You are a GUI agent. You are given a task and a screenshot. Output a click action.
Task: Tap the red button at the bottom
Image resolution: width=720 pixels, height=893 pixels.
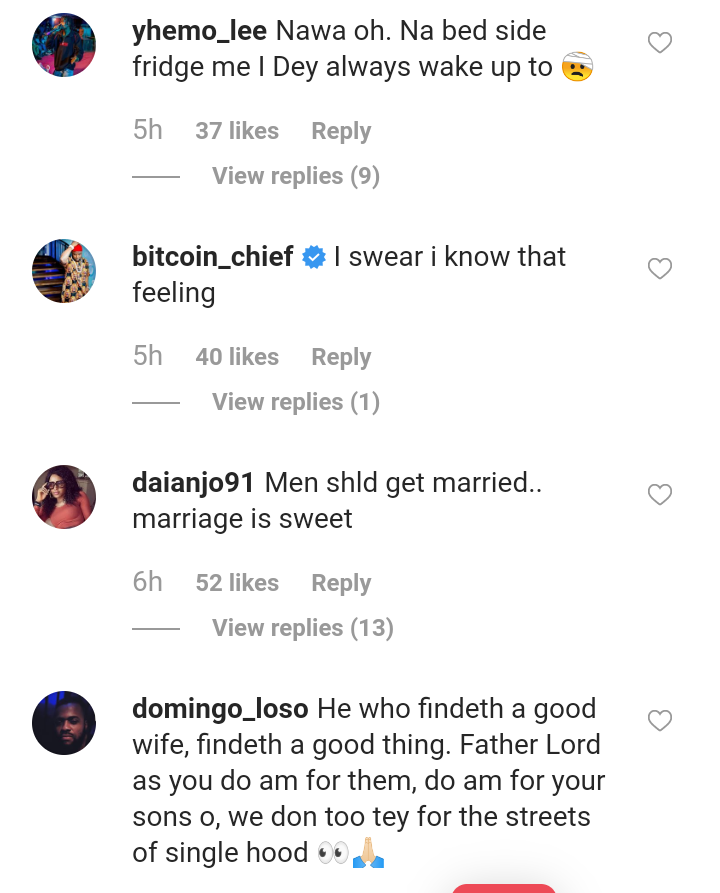pos(503,886)
